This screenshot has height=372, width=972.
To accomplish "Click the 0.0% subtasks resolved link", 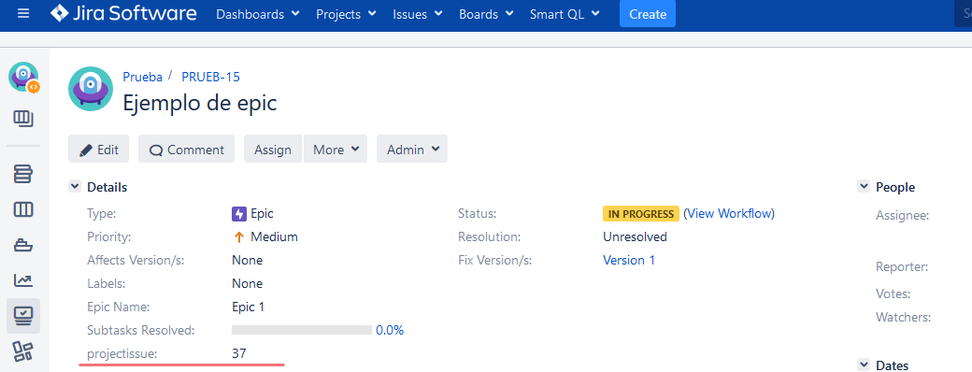I will point(390,330).
